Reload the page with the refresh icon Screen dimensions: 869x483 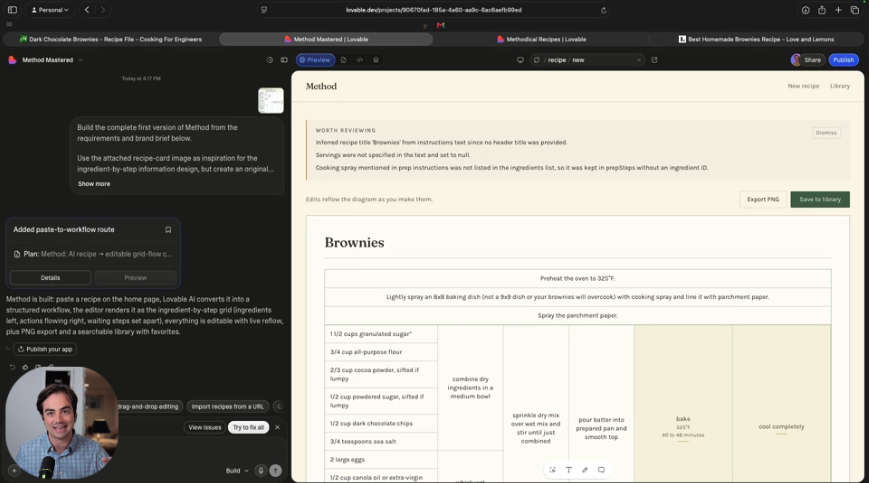pyautogui.click(x=604, y=10)
